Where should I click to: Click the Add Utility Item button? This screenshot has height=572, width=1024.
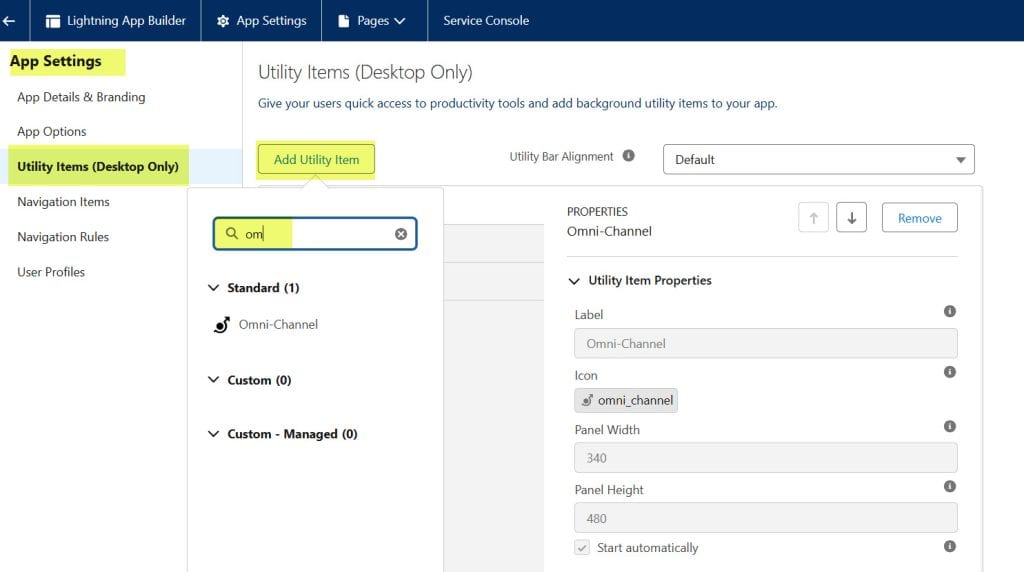316,159
